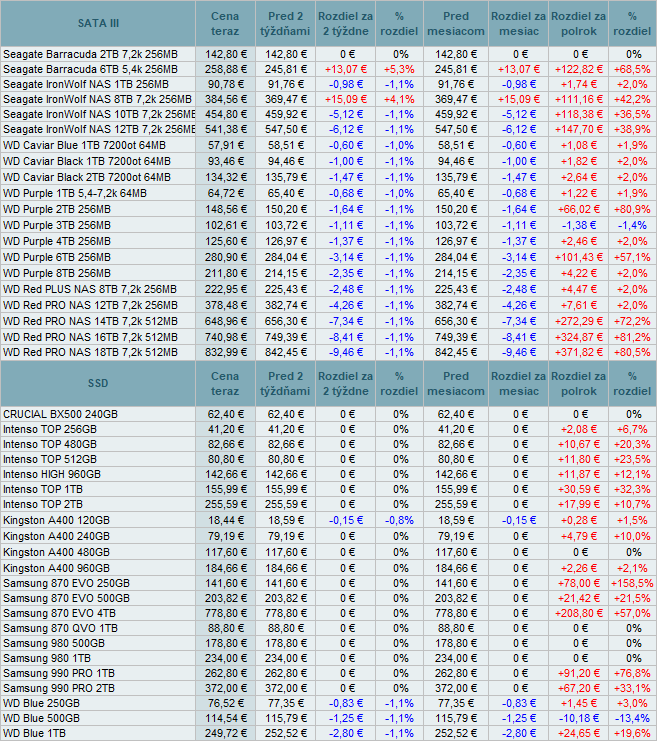Click the half-year difference +111,16 €
657x741 pixels.
click(579, 99)
